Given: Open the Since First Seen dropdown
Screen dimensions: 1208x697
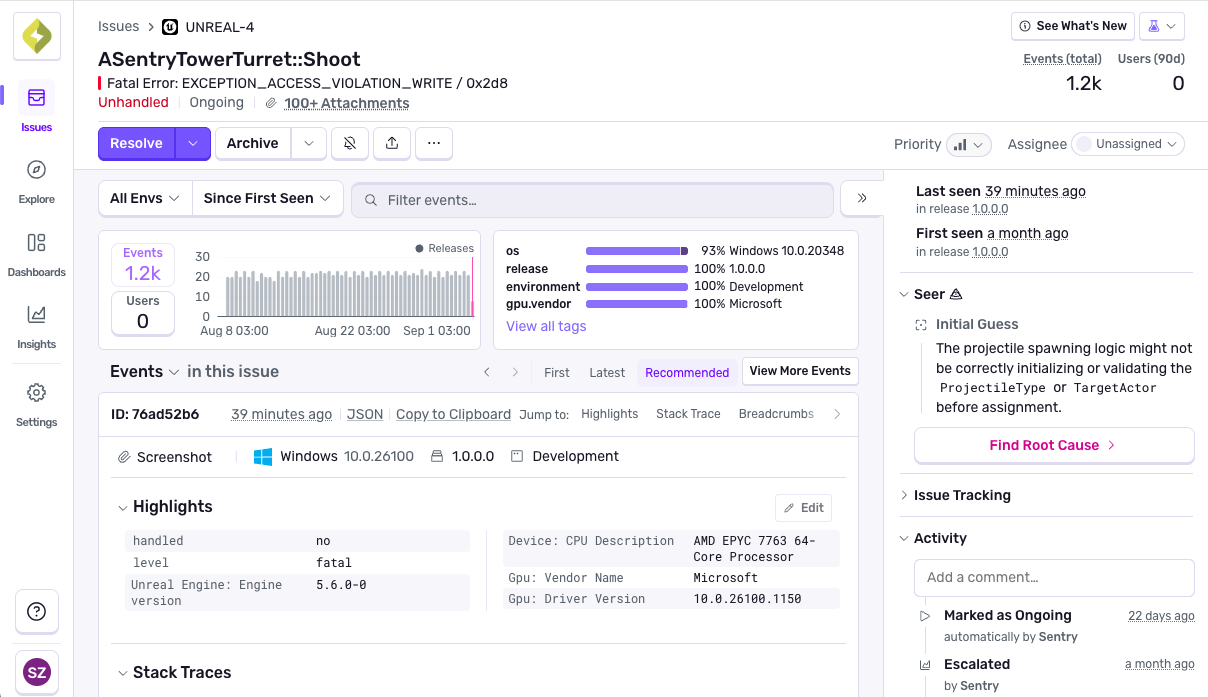Looking at the screenshot, I should 267,198.
